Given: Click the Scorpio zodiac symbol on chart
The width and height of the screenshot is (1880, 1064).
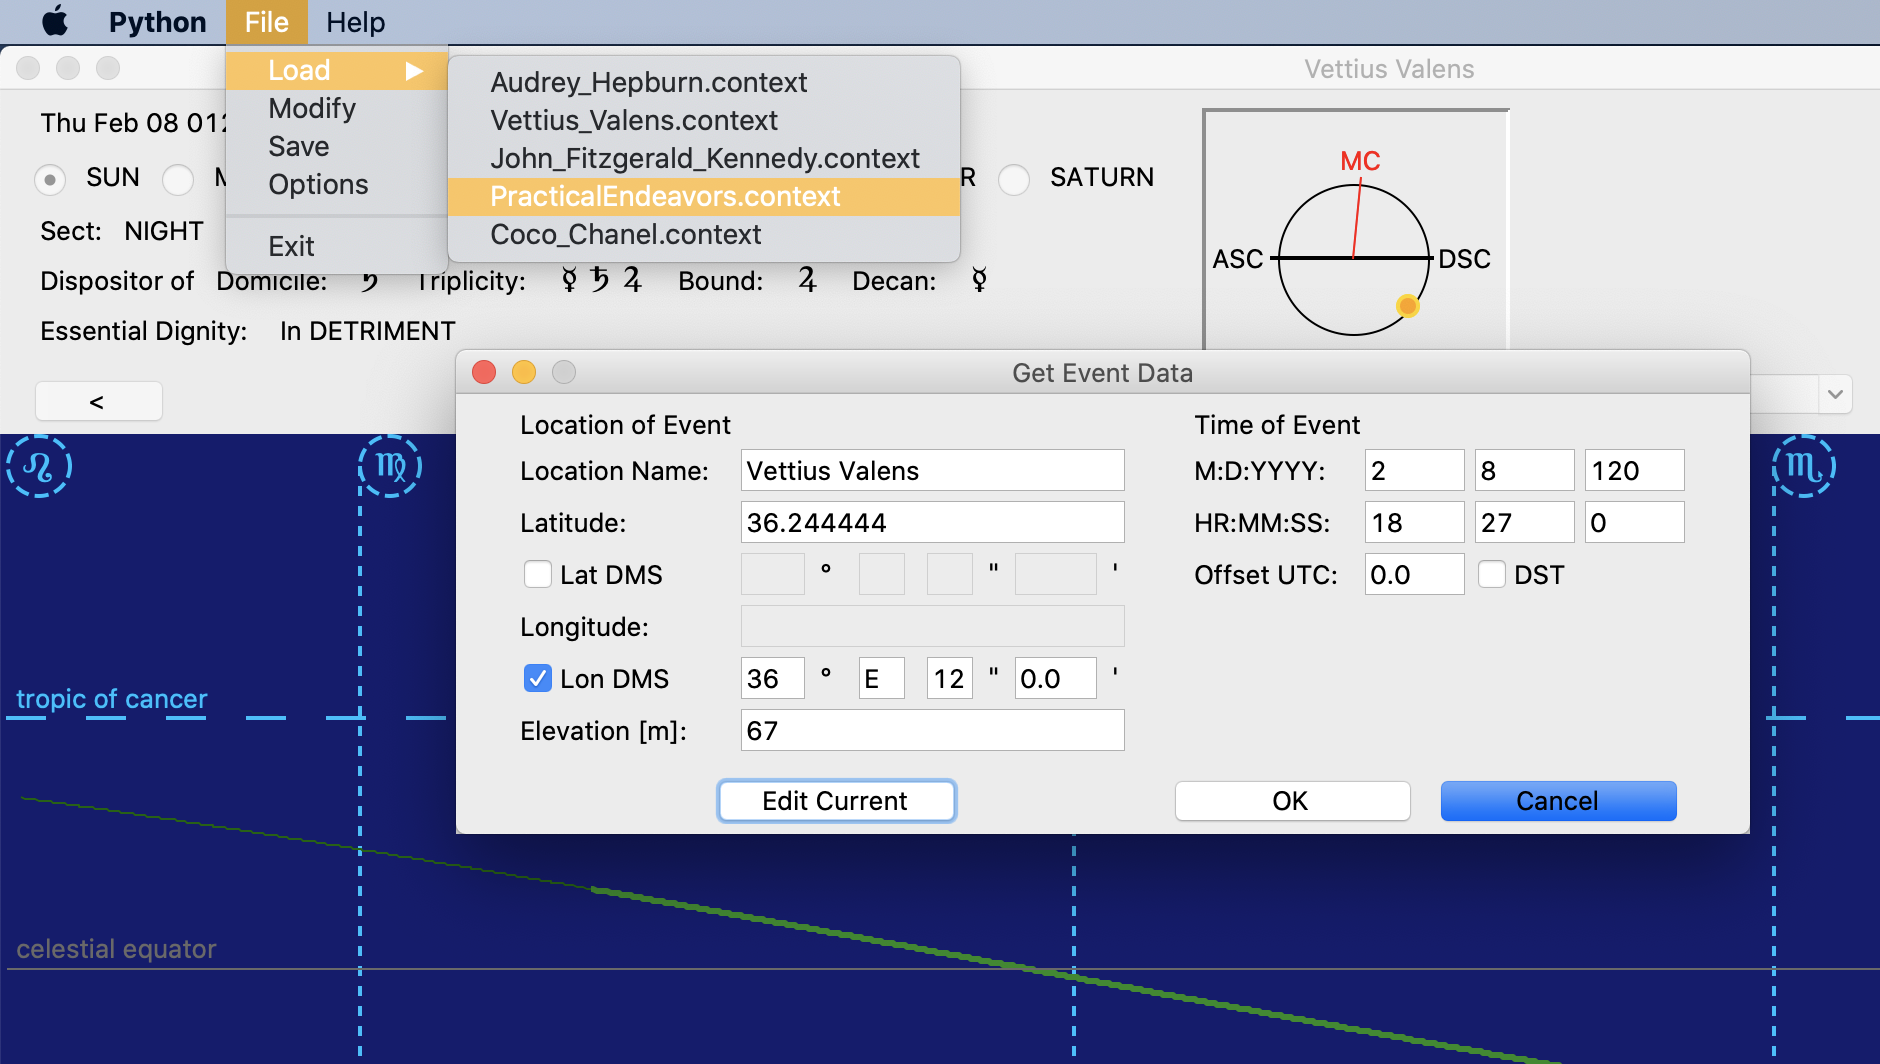Looking at the screenshot, I should pyautogui.click(x=1804, y=466).
